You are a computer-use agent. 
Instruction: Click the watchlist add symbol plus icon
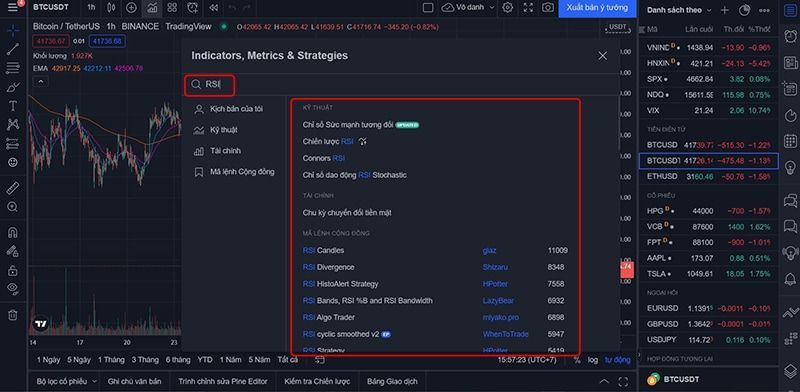[724, 10]
